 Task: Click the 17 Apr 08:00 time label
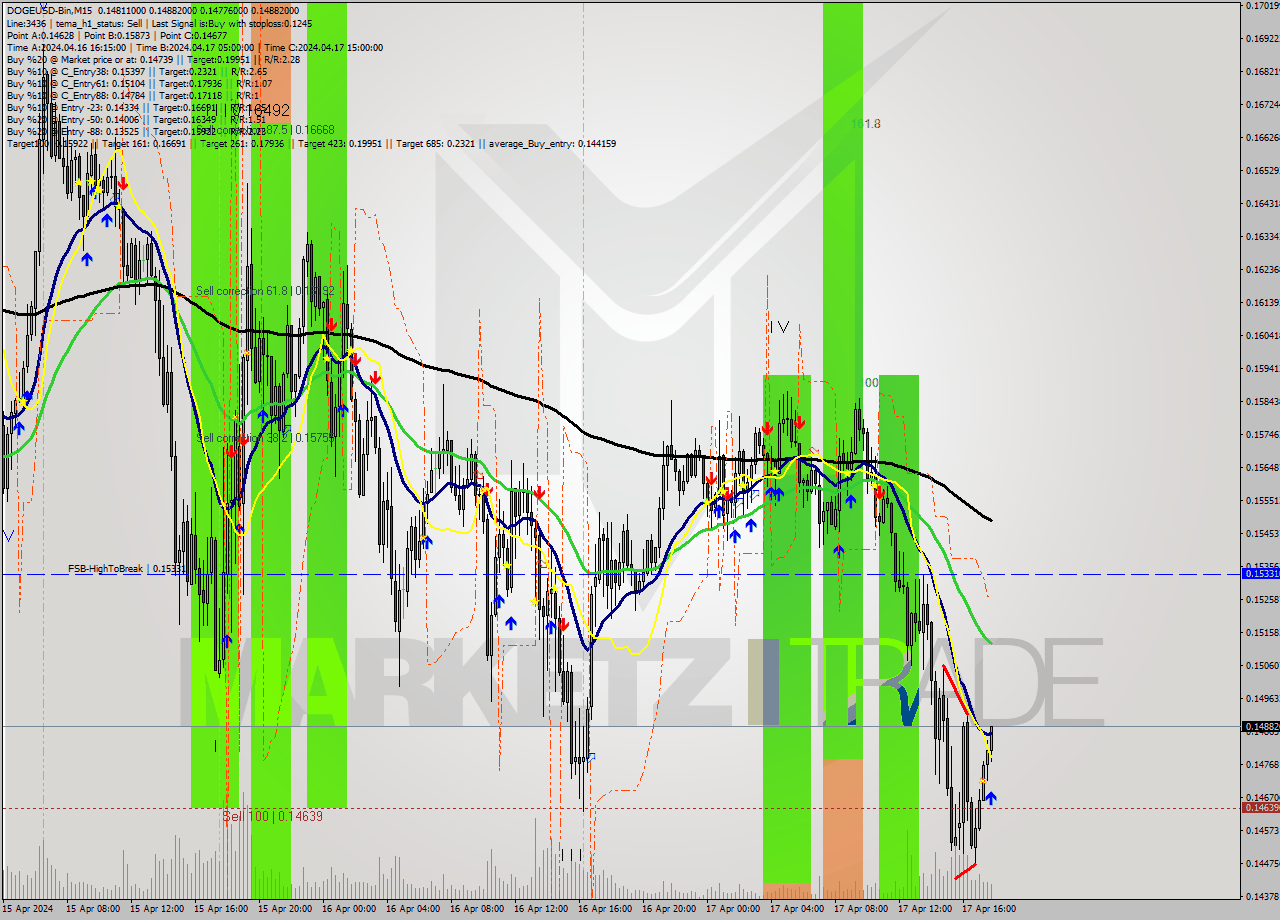coord(860,909)
